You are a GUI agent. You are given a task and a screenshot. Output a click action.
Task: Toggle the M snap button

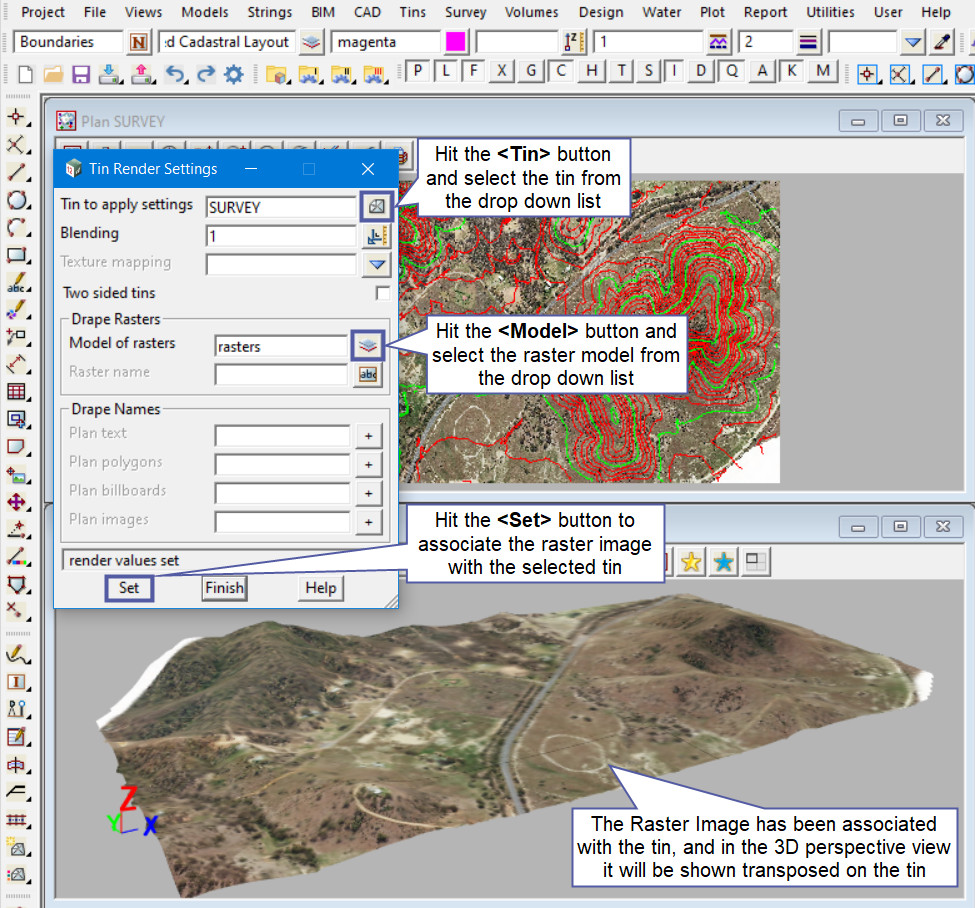tap(822, 71)
